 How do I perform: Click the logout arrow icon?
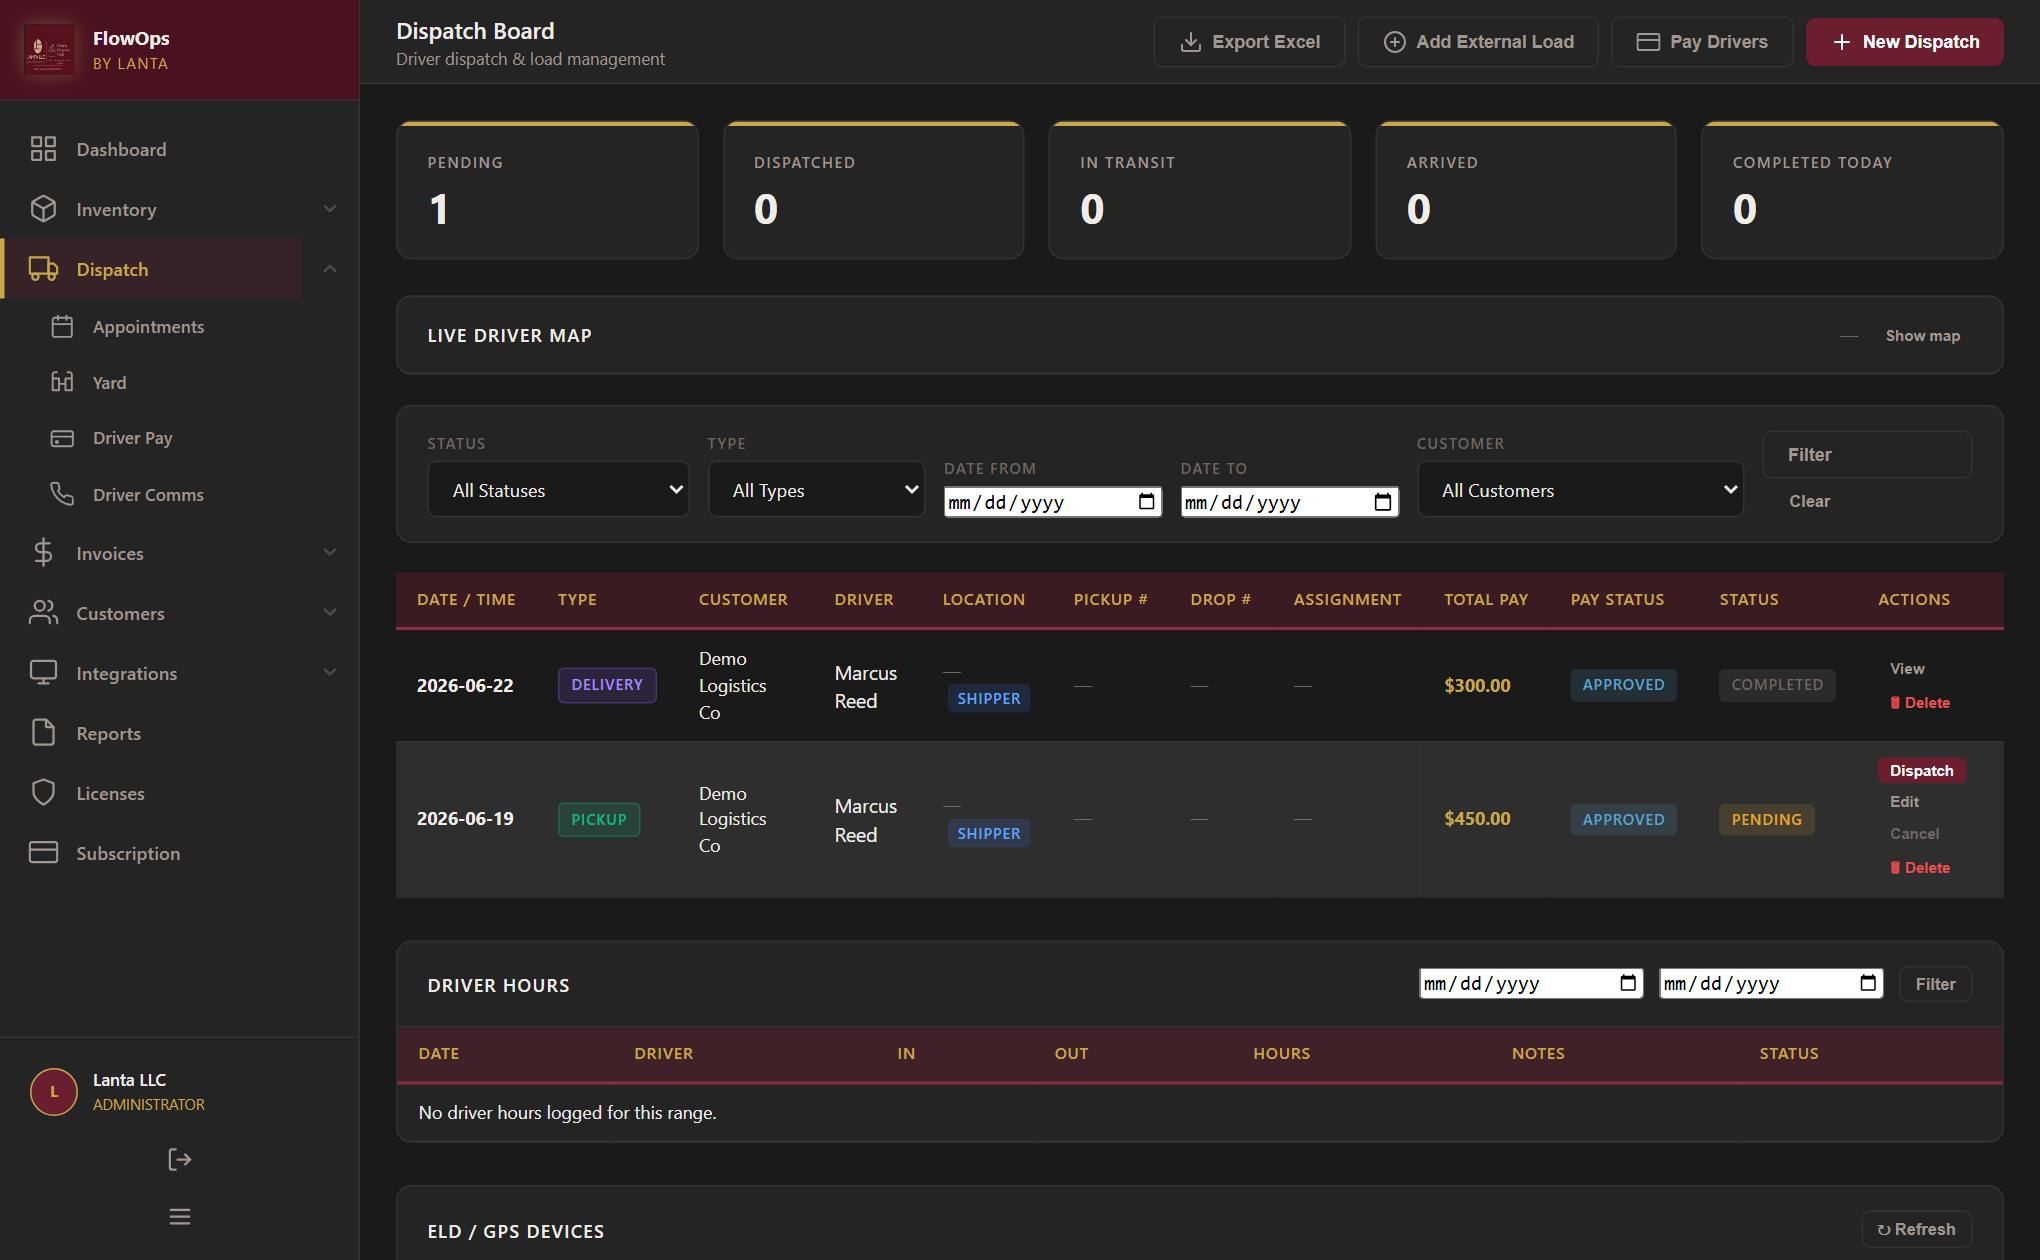pyautogui.click(x=180, y=1160)
